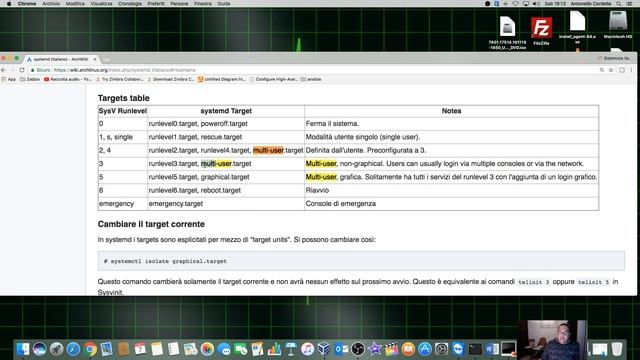
Task: Open the Visualizza menu
Action: (101, 4)
